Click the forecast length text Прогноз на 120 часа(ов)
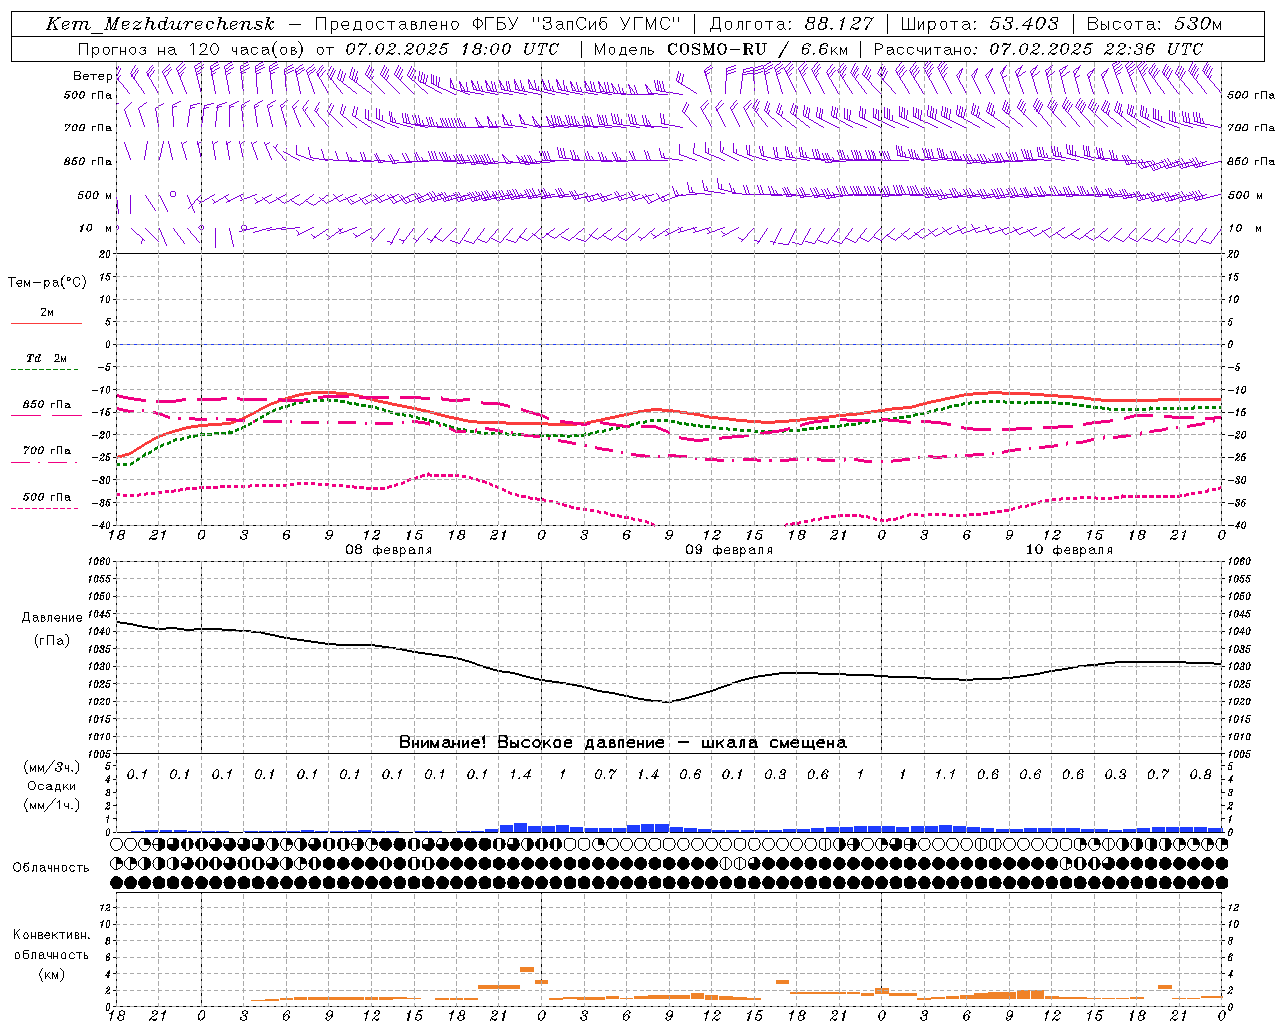Viewport: 1280px width, 1024px height. point(193,49)
